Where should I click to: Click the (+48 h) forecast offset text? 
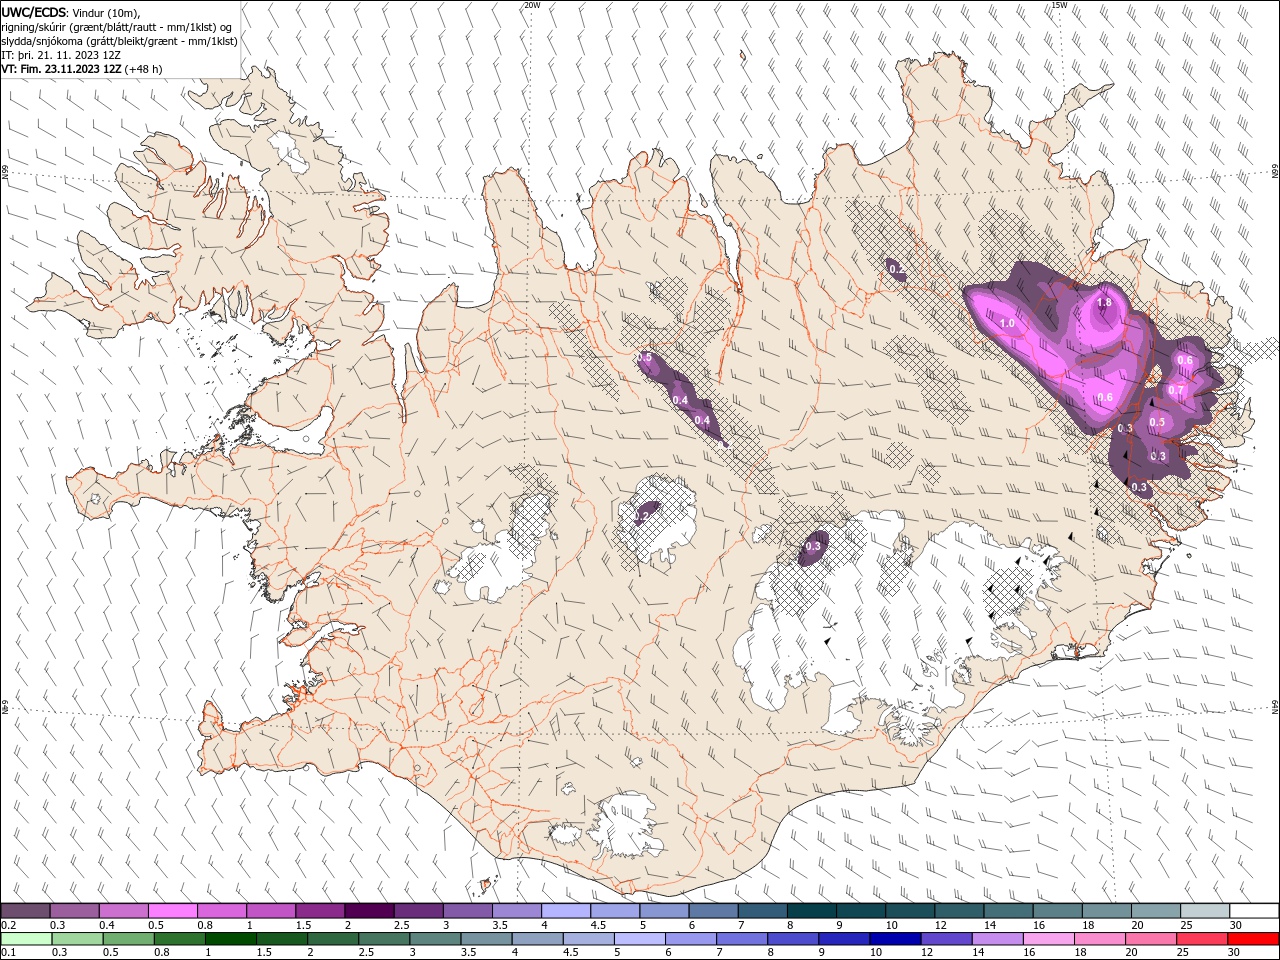(144, 69)
